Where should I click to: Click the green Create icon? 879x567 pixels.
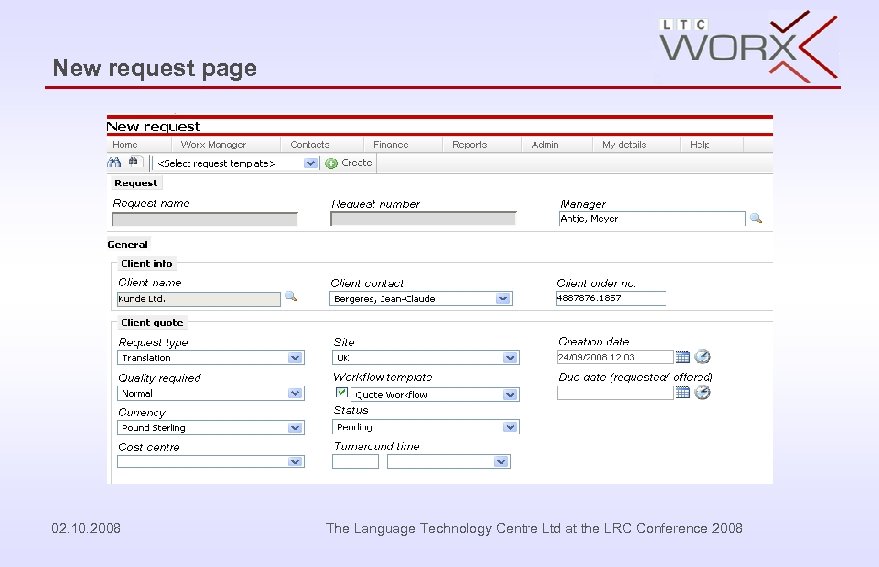331,163
